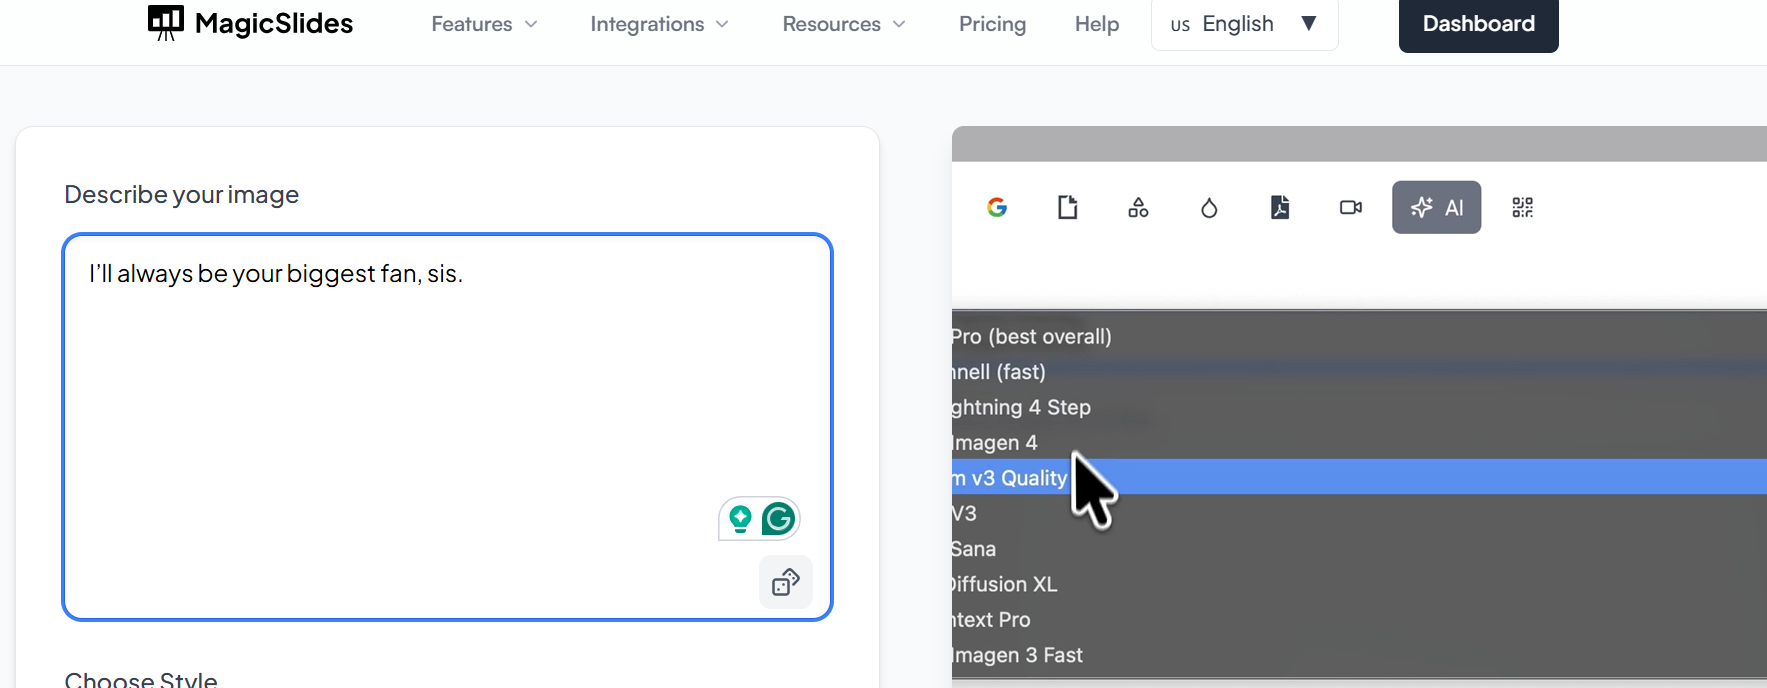Select the blank document file icon

click(1067, 207)
